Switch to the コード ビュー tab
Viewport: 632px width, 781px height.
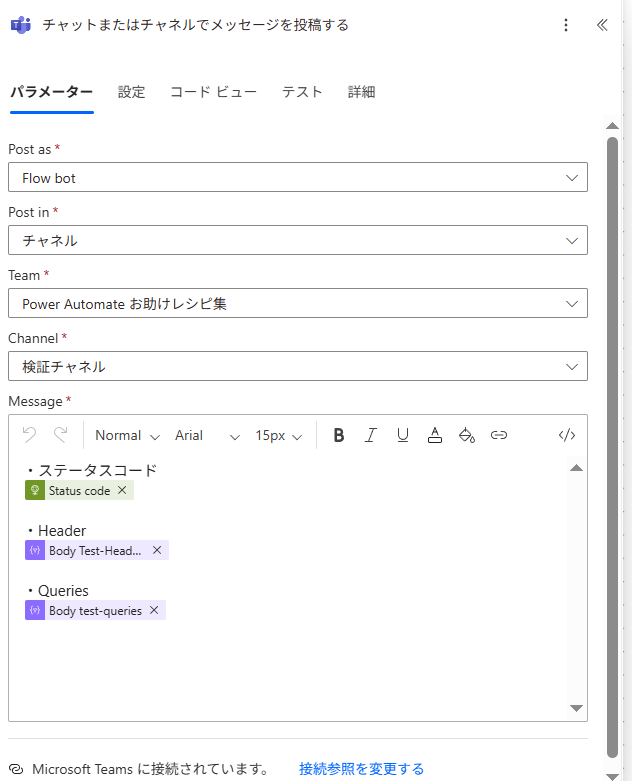click(x=214, y=92)
